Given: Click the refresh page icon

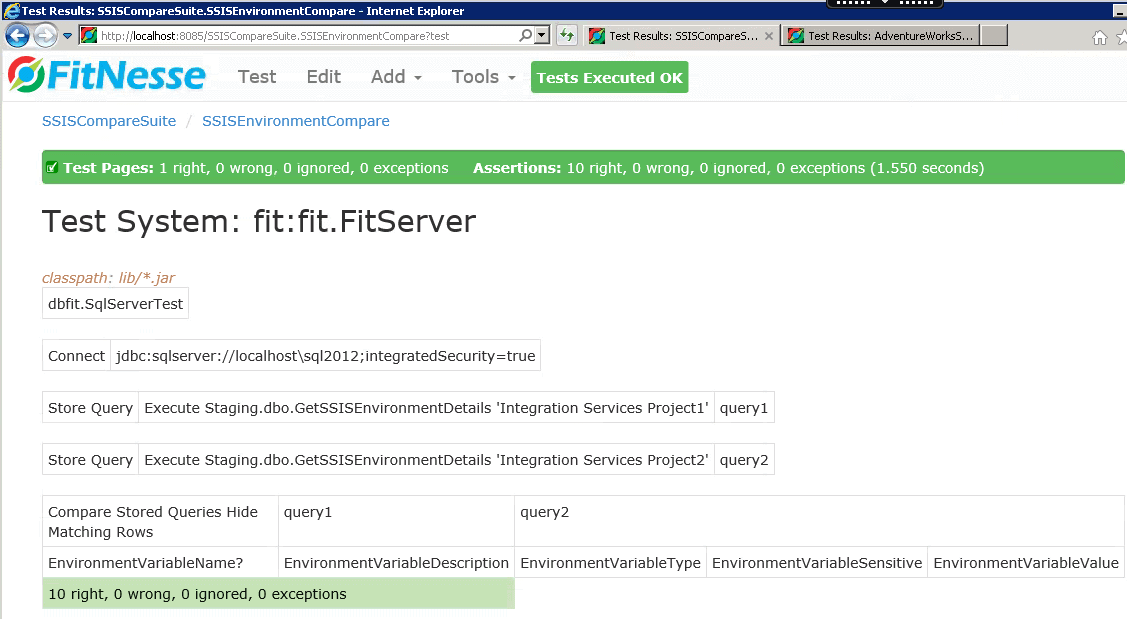Looking at the screenshot, I should (x=567, y=35).
